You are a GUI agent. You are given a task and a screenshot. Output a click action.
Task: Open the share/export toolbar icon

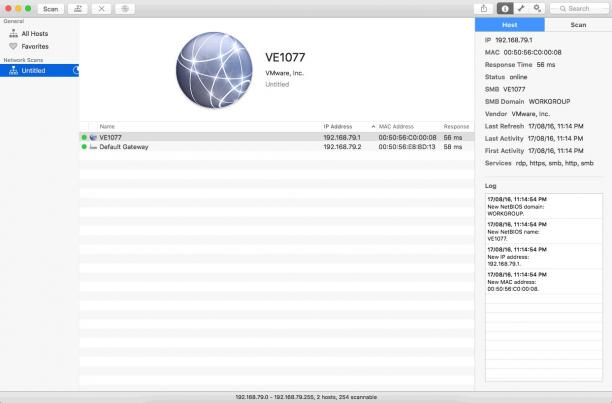tap(484, 9)
